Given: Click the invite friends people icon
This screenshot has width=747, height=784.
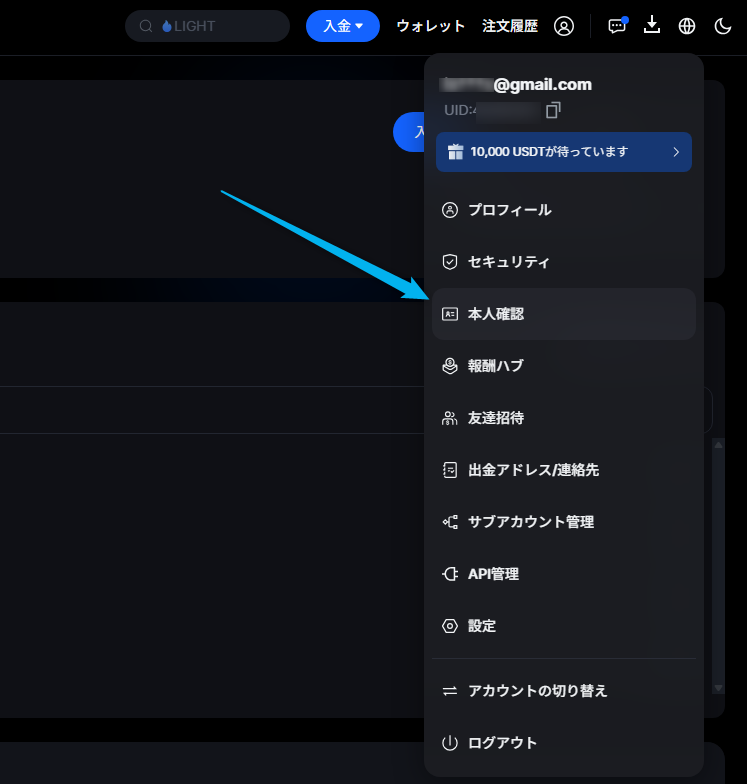Looking at the screenshot, I should [x=450, y=418].
